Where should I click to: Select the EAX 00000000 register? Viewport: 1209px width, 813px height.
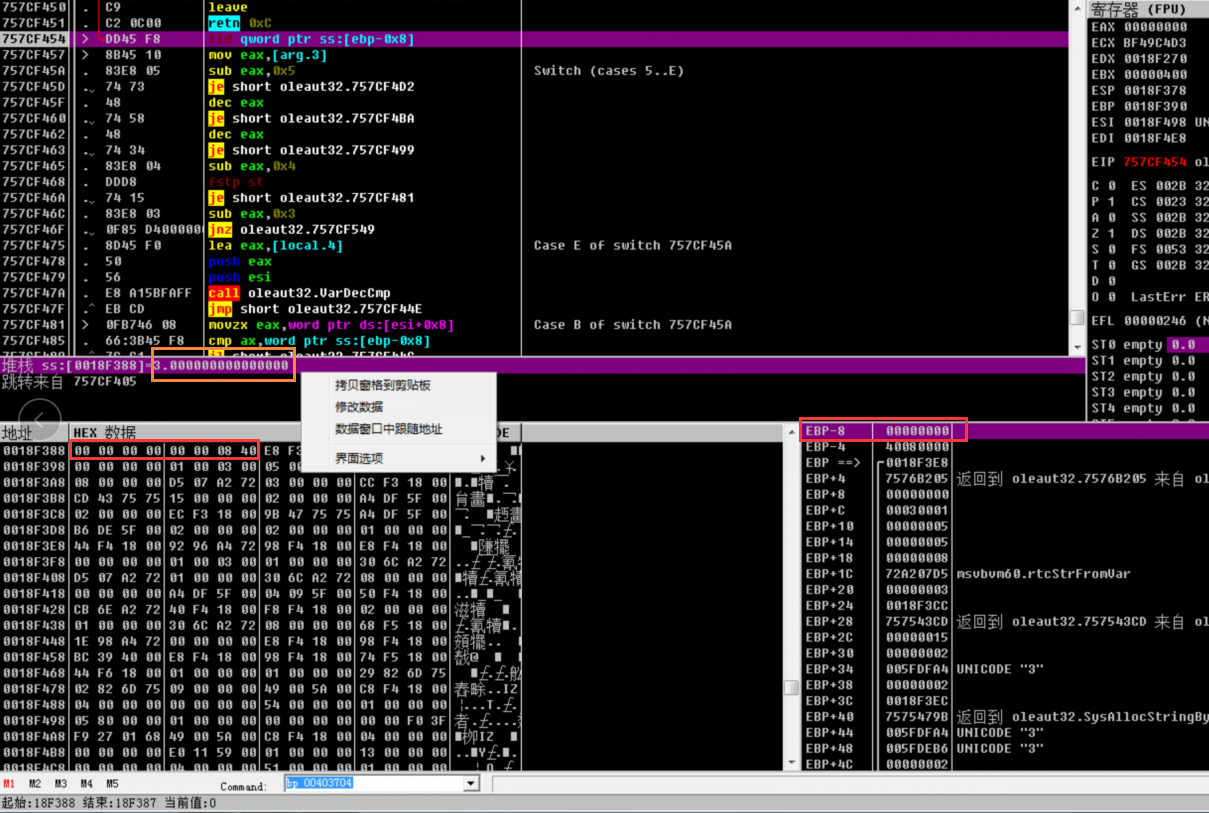[1140, 27]
